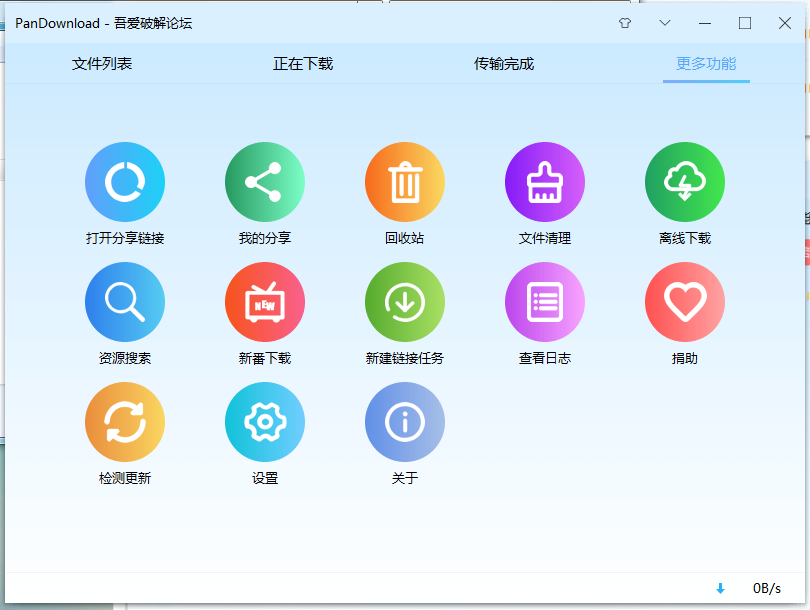The height and width of the screenshot is (610, 810).
Task: Expand the title bar dropdown menu chevron
Action: tap(665, 23)
